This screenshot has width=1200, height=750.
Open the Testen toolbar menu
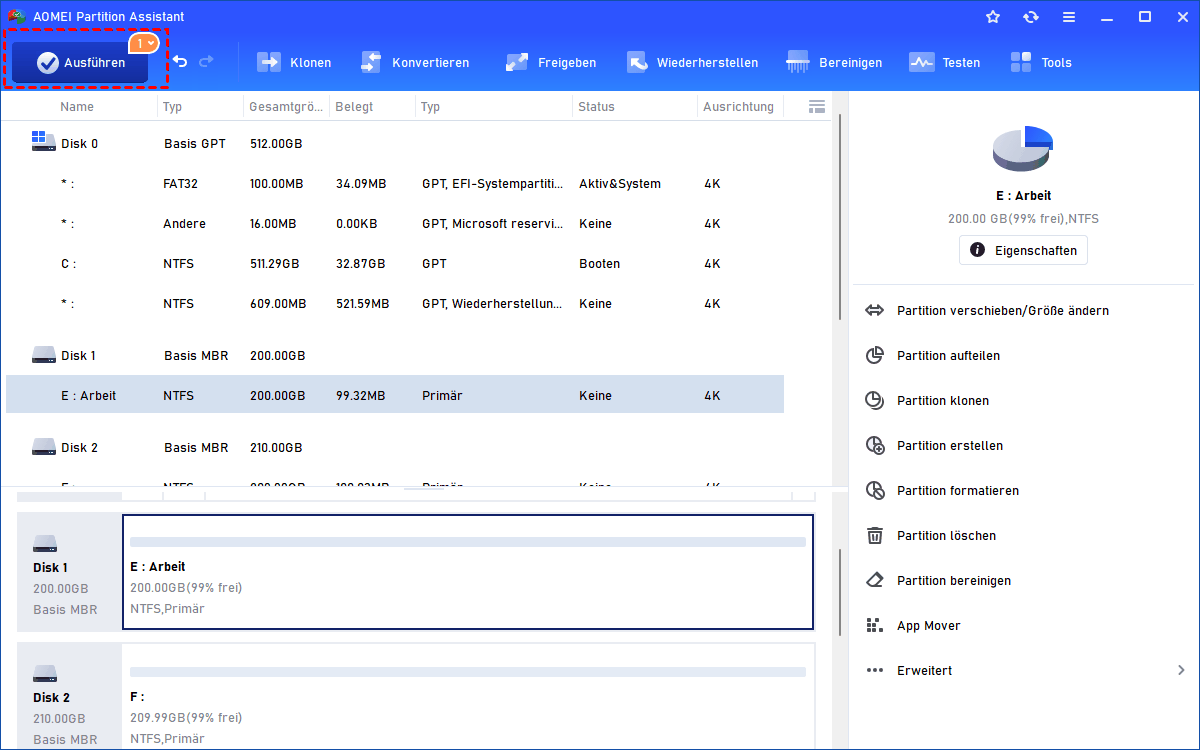[x=944, y=62]
